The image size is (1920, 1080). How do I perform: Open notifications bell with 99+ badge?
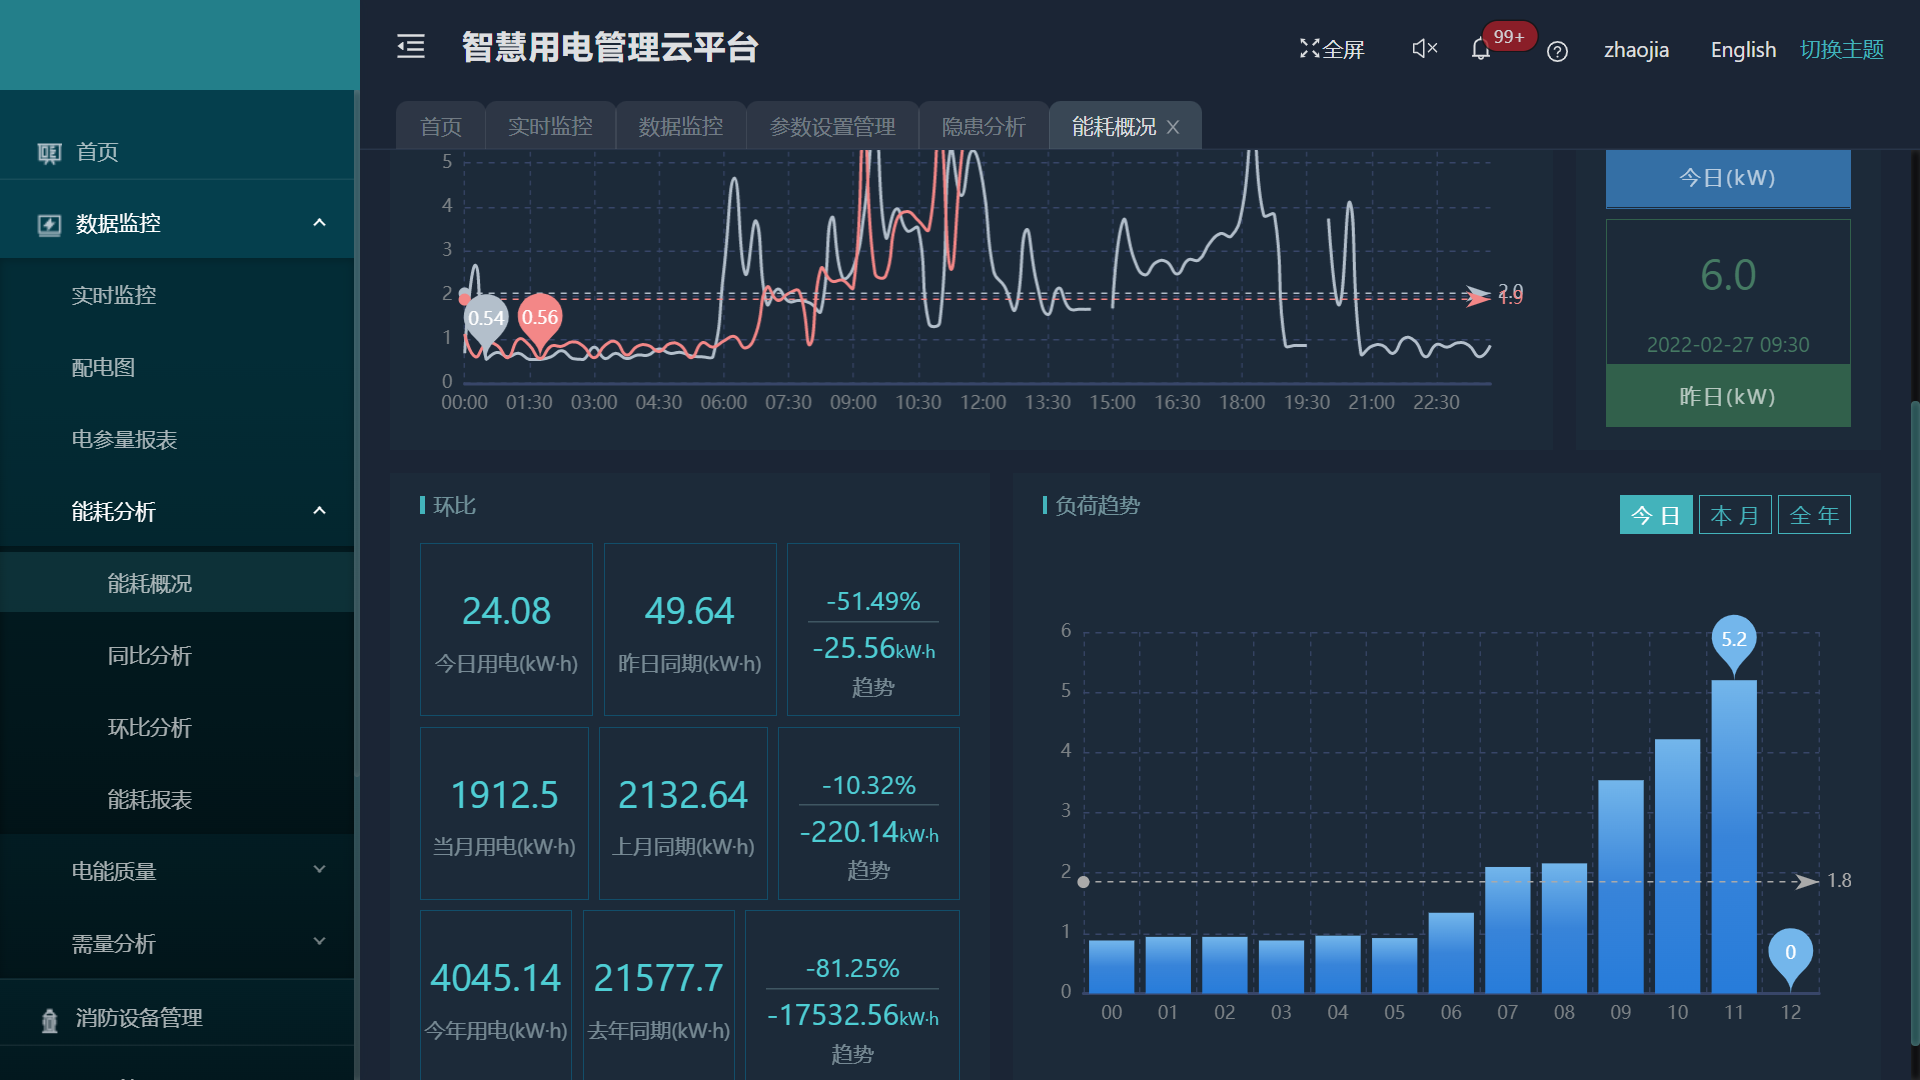click(x=1481, y=49)
